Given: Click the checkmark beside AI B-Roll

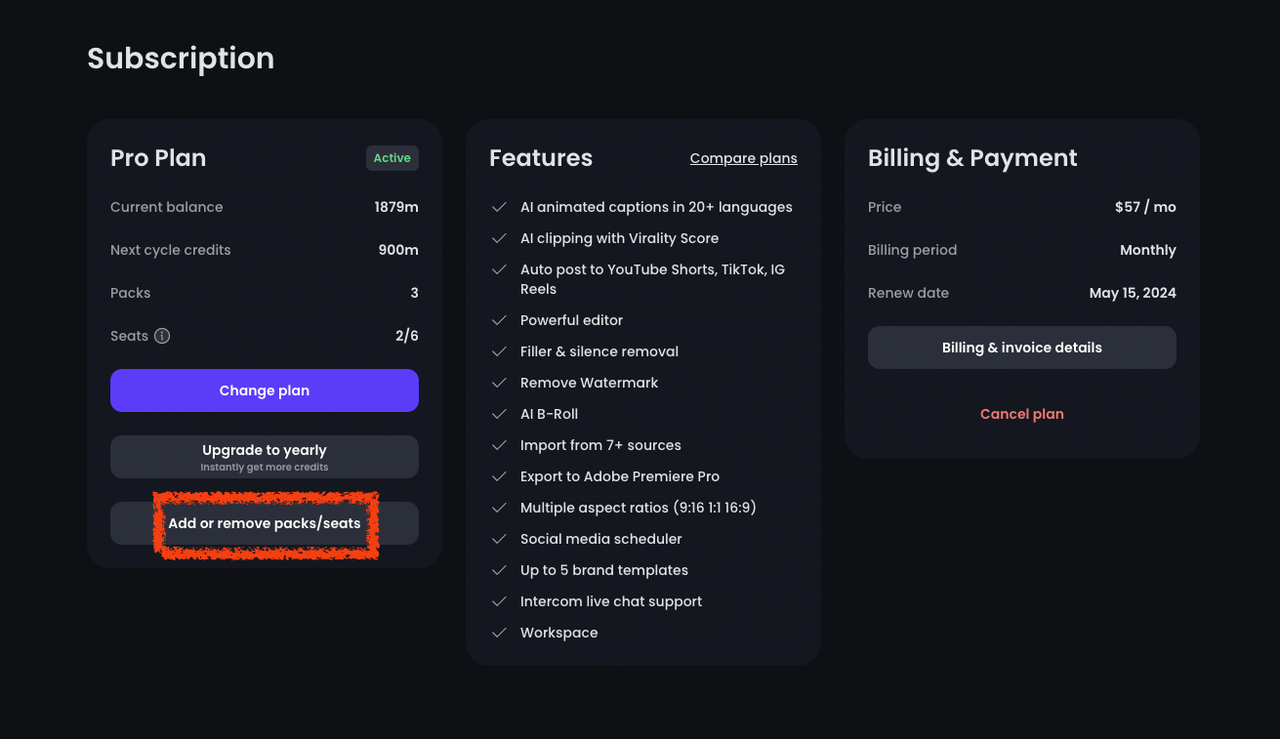Looking at the screenshot, I should pyautogui.click(x=499, y=414).
